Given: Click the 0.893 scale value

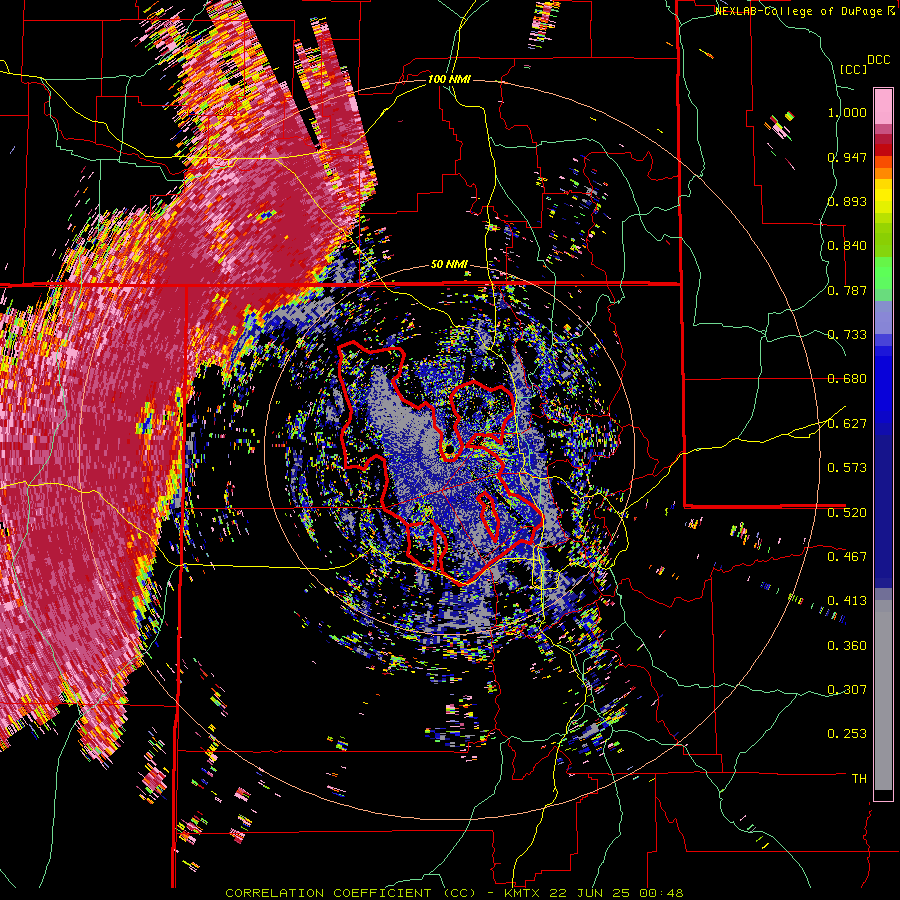Looking at the screenshot, I should coord(847,201).
